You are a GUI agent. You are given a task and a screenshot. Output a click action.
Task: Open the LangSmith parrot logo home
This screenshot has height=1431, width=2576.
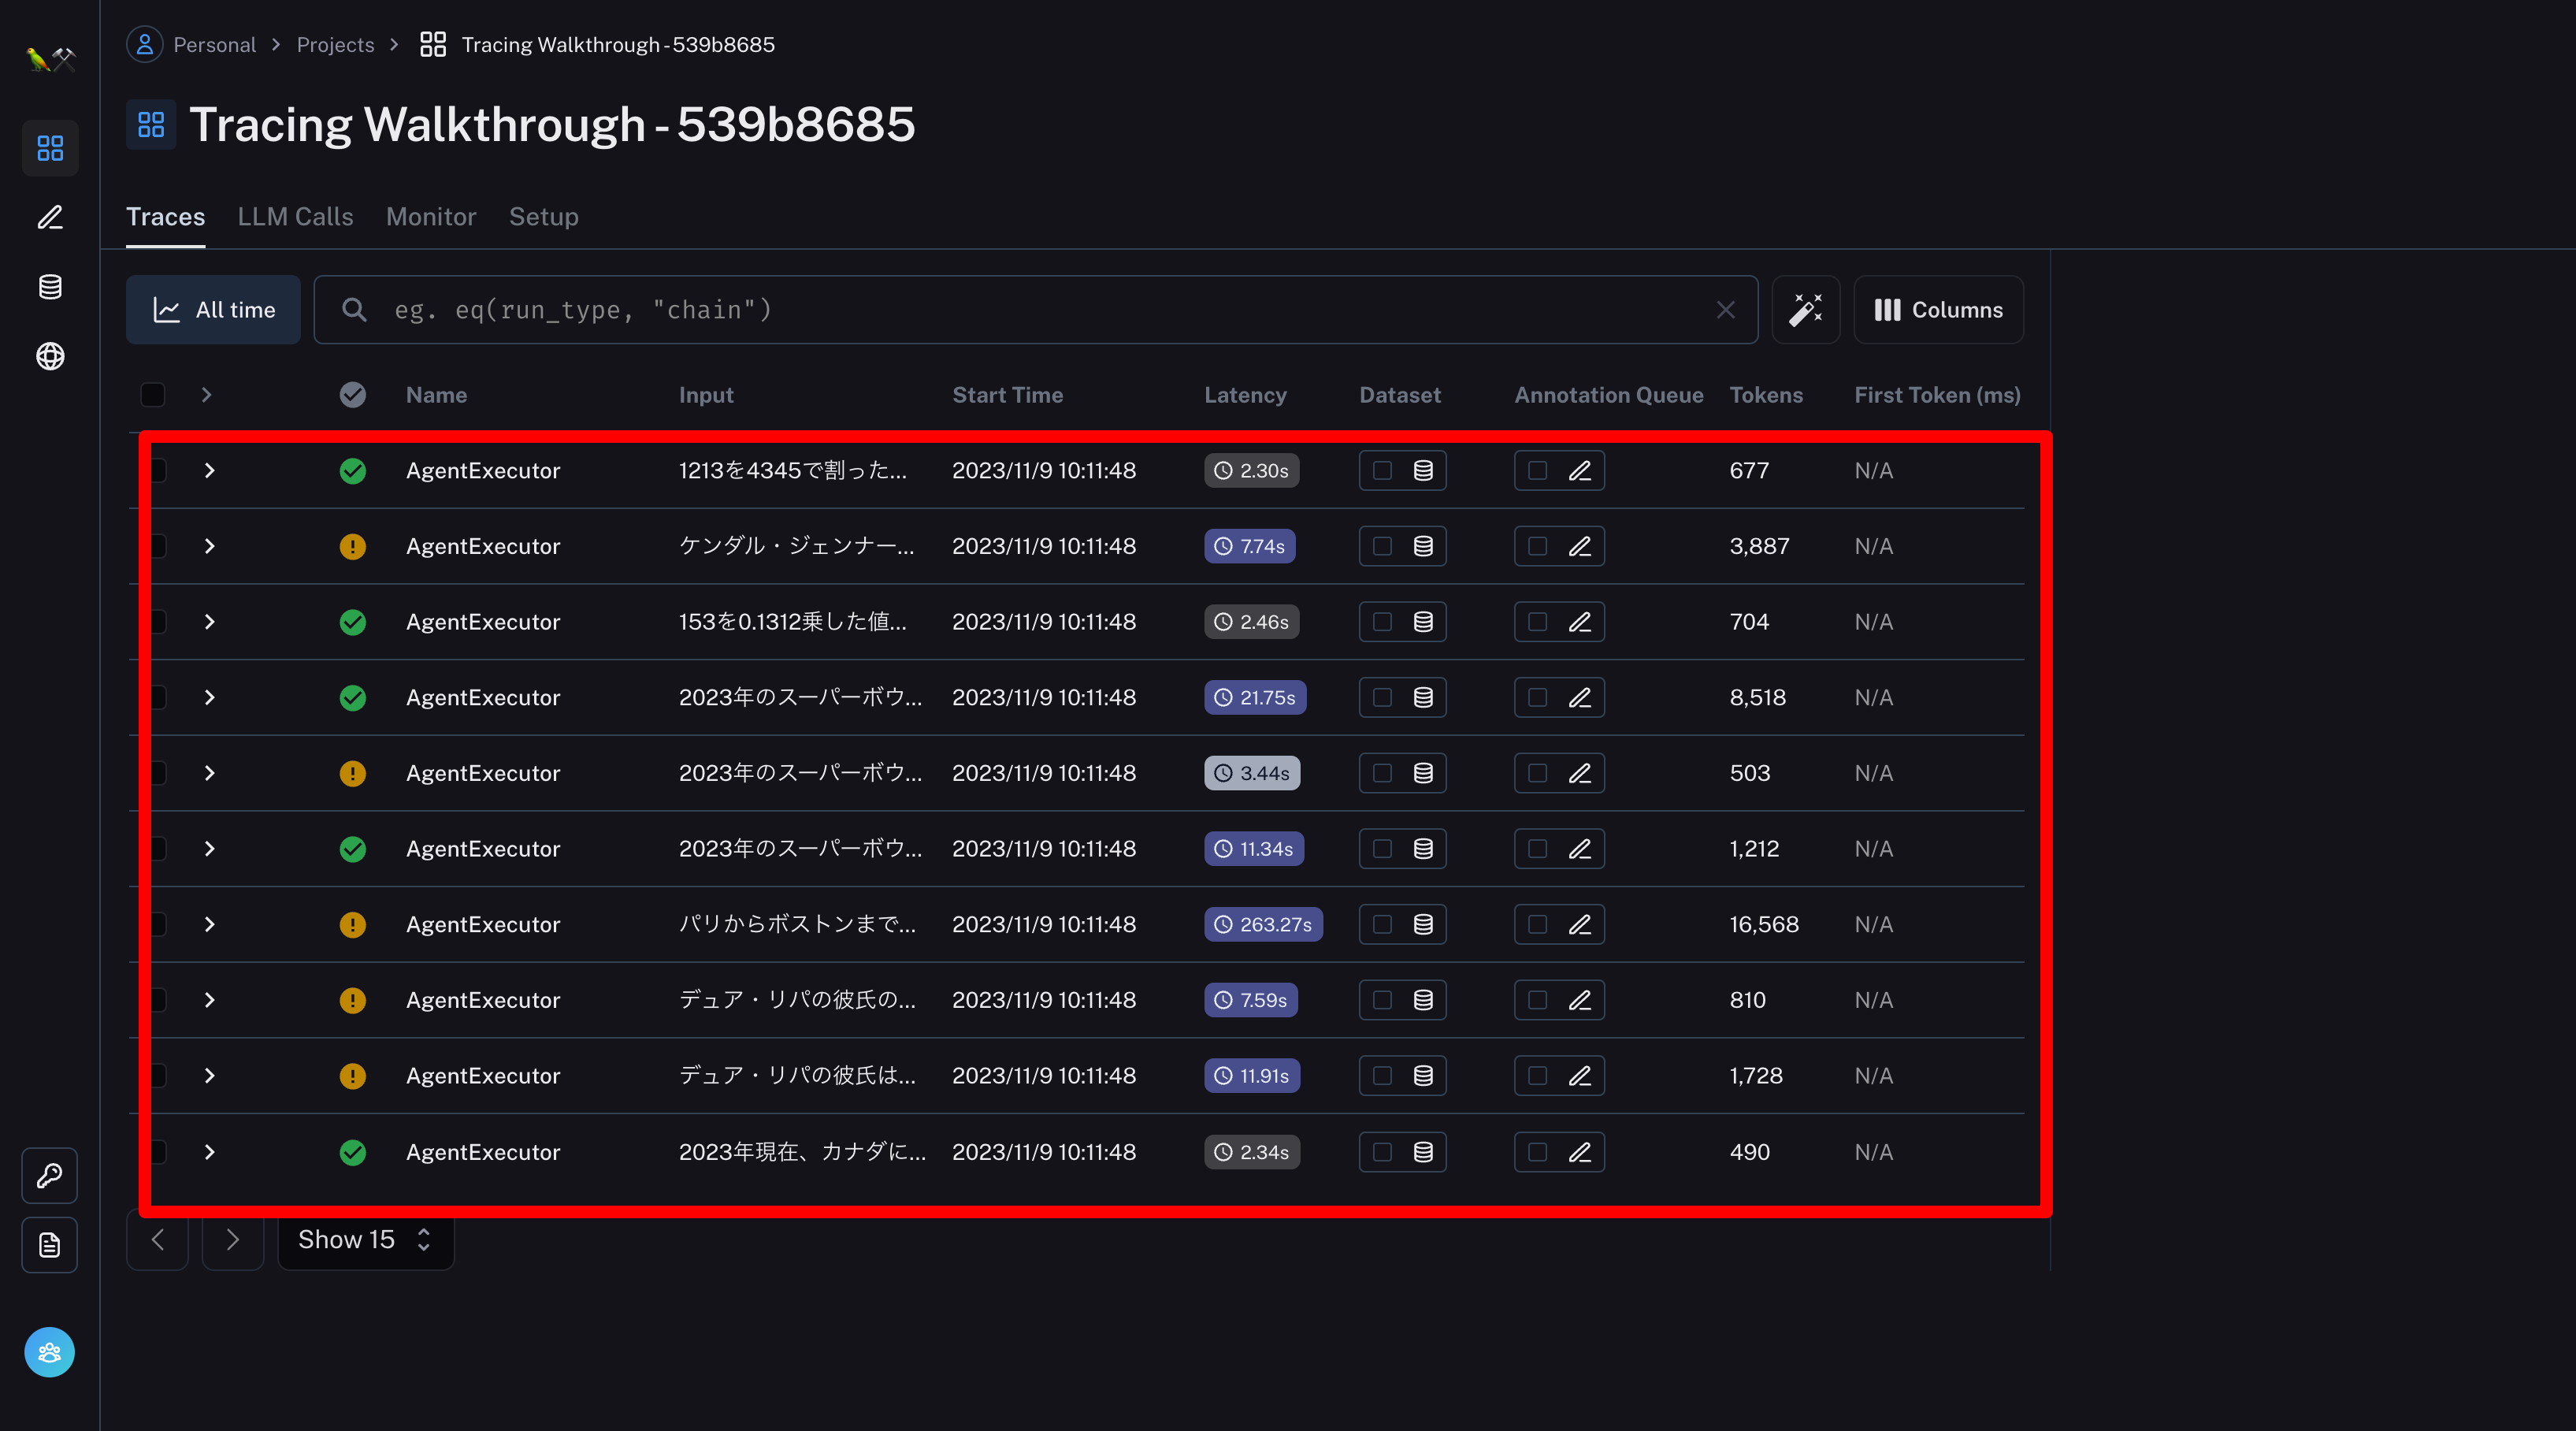point(50,58)
